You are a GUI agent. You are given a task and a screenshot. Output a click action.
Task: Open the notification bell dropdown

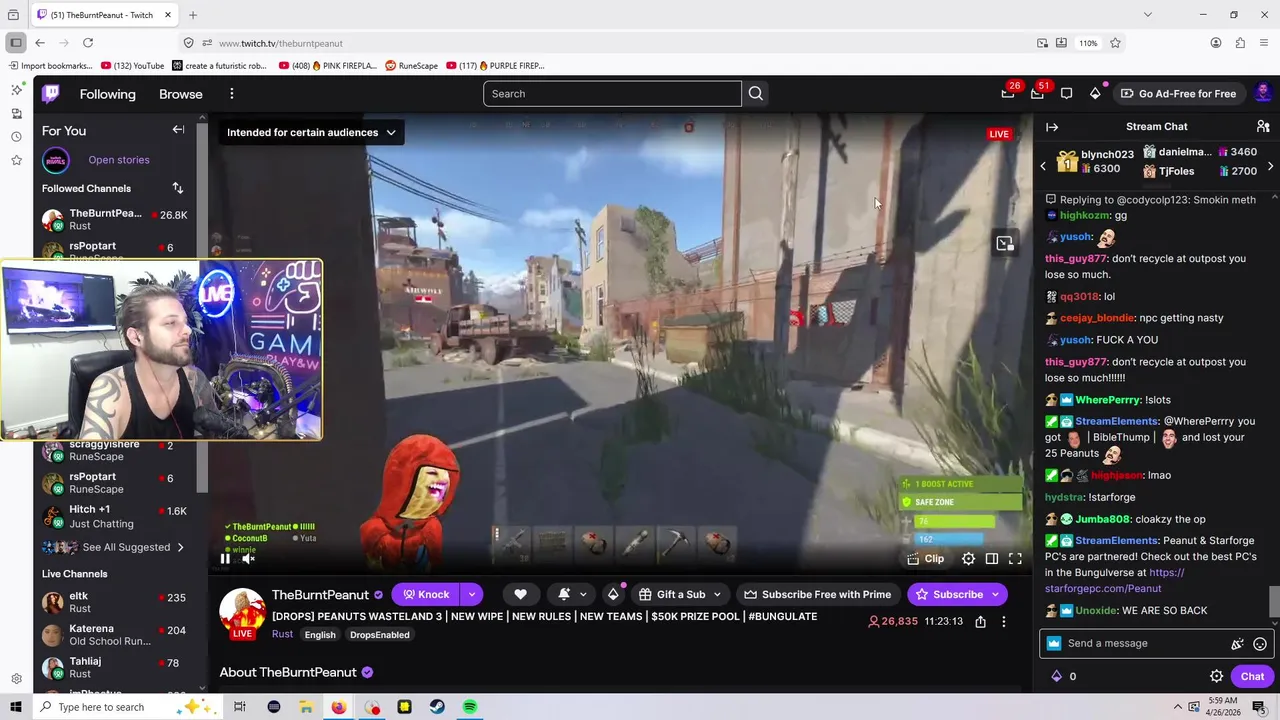(x=571, y=594)
